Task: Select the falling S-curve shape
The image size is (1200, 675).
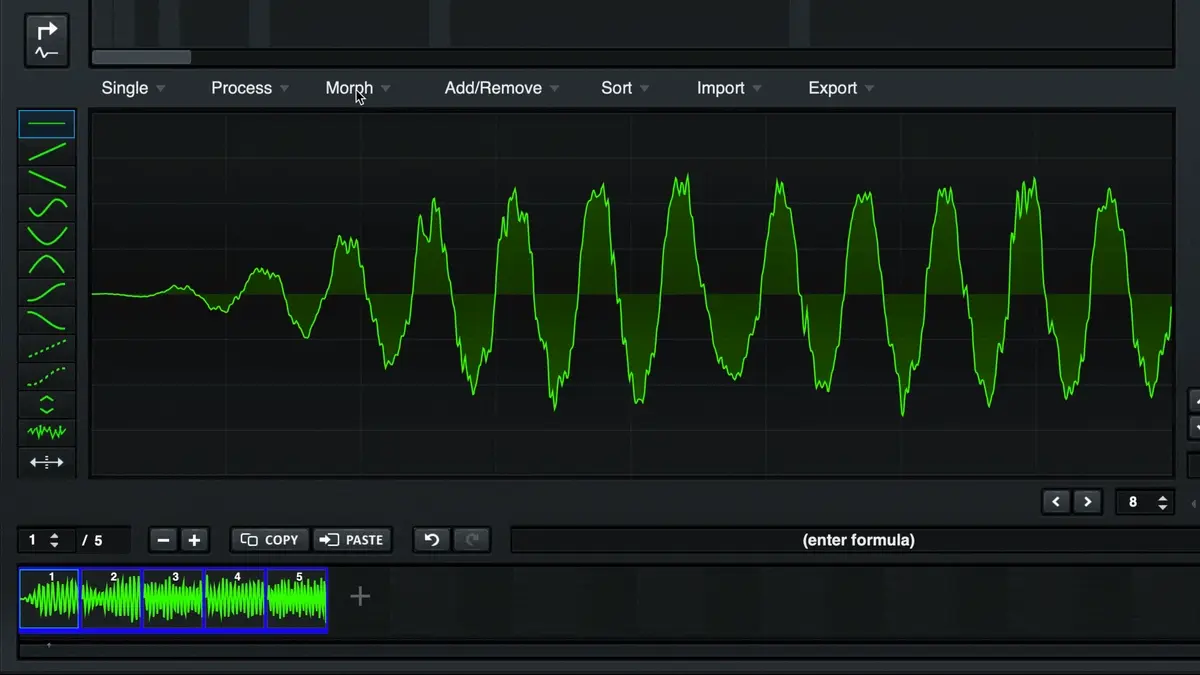Action: [47, 320]
